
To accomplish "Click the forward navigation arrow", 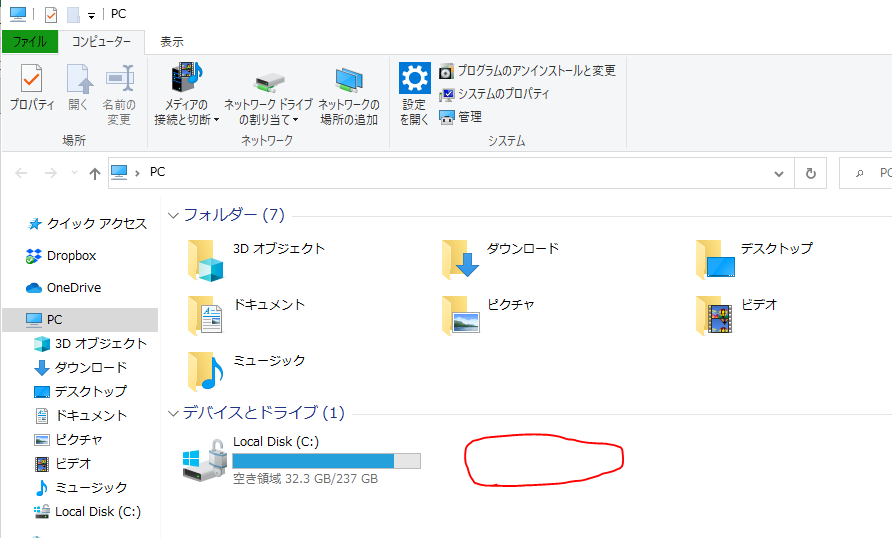I will [51, 173].
